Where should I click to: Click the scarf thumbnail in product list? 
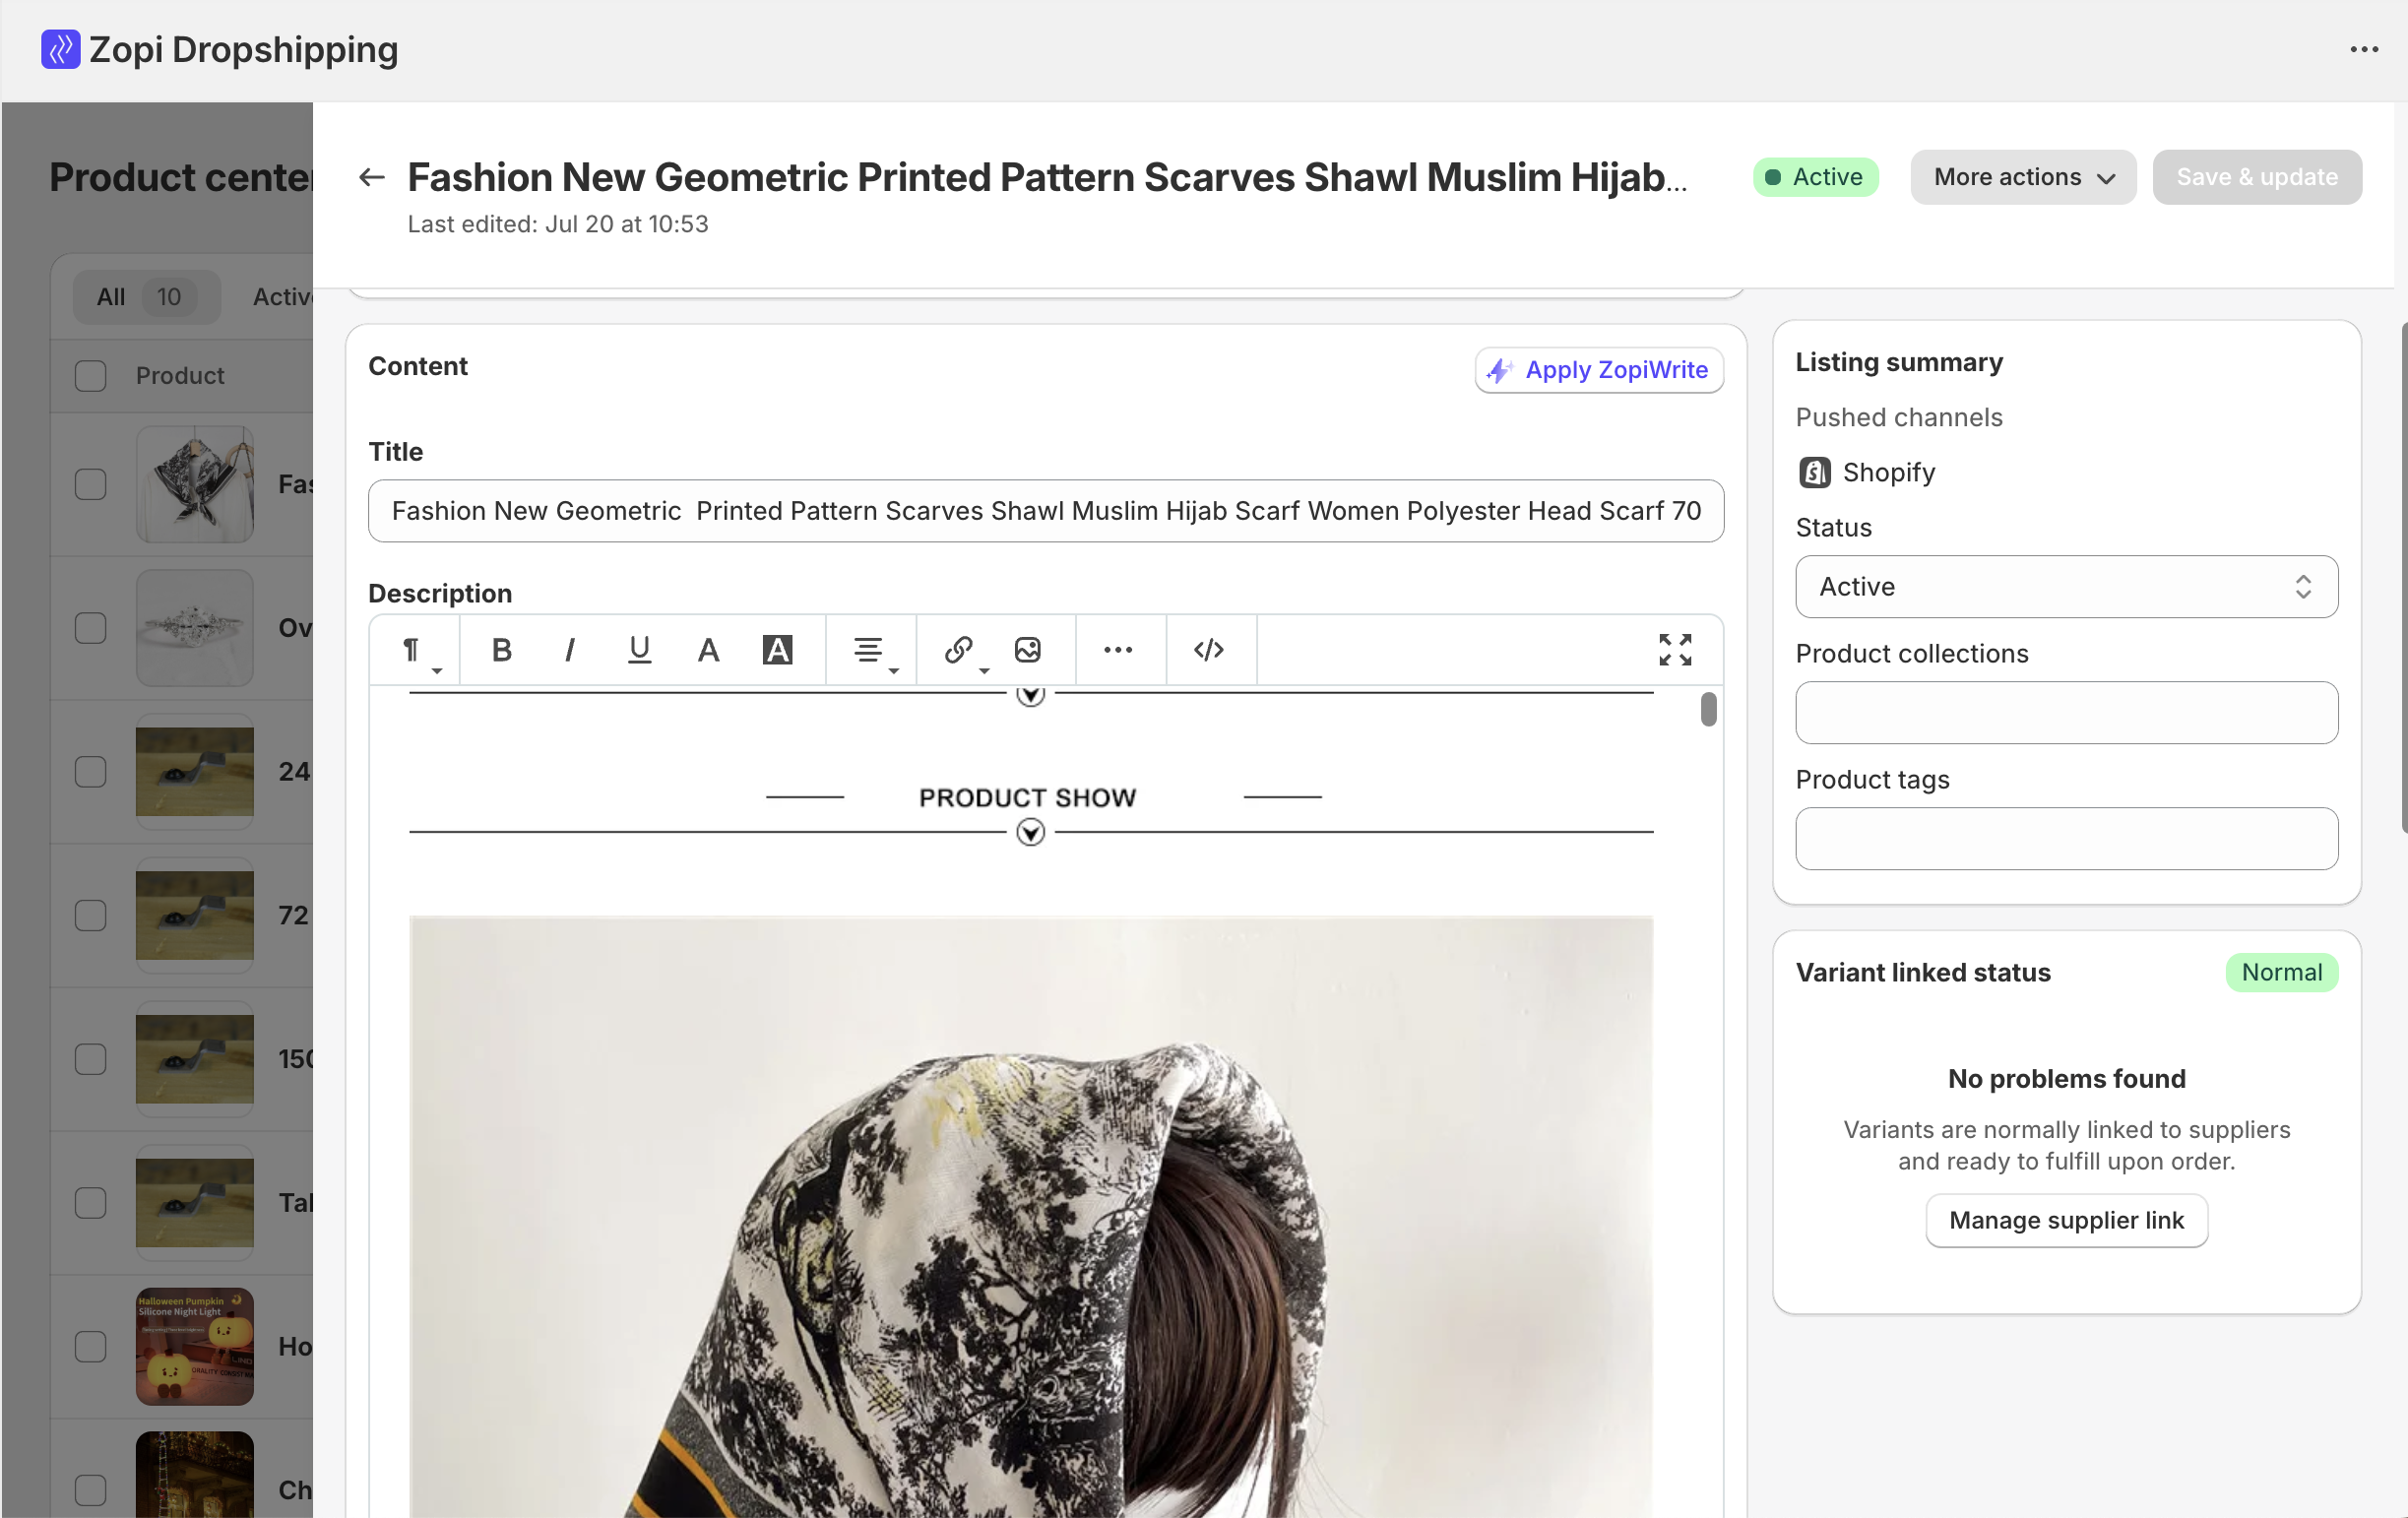click(x=194, y=484)
